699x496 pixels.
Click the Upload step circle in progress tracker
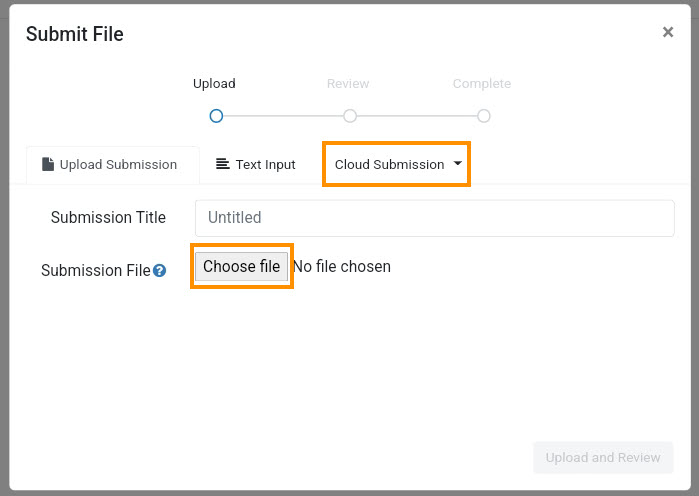(216, 116)
